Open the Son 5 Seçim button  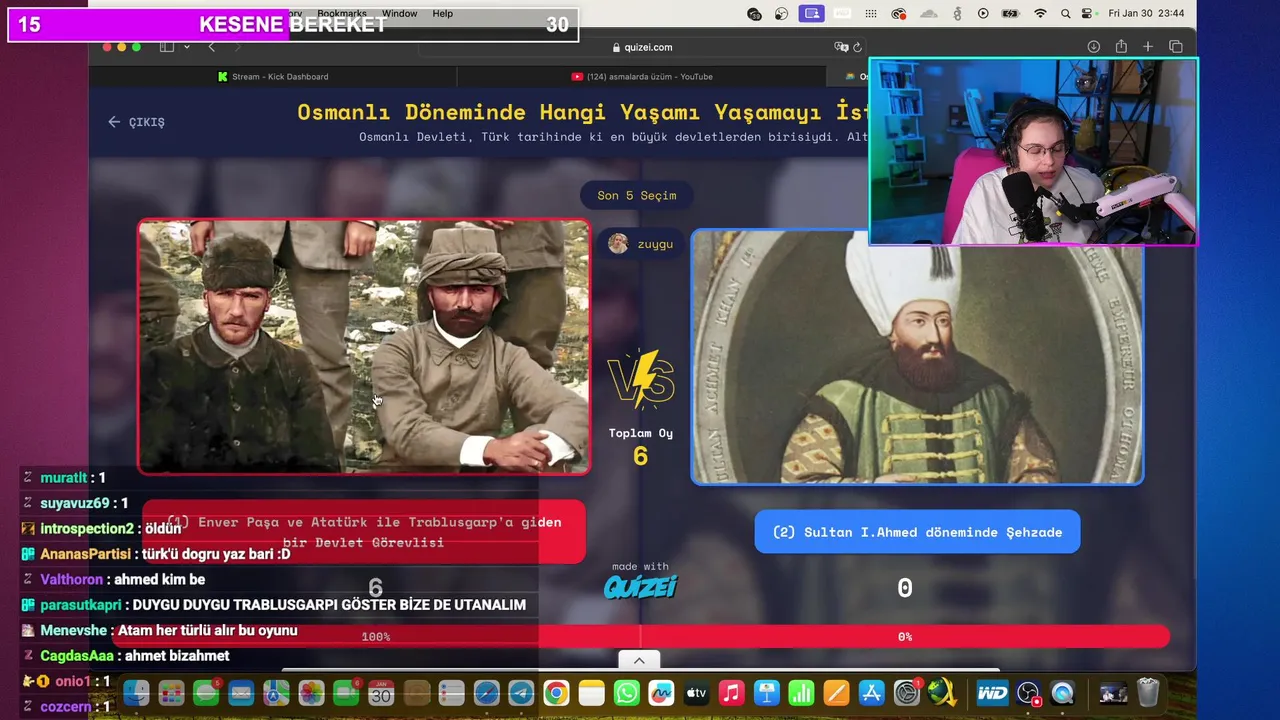coord(637,195)
